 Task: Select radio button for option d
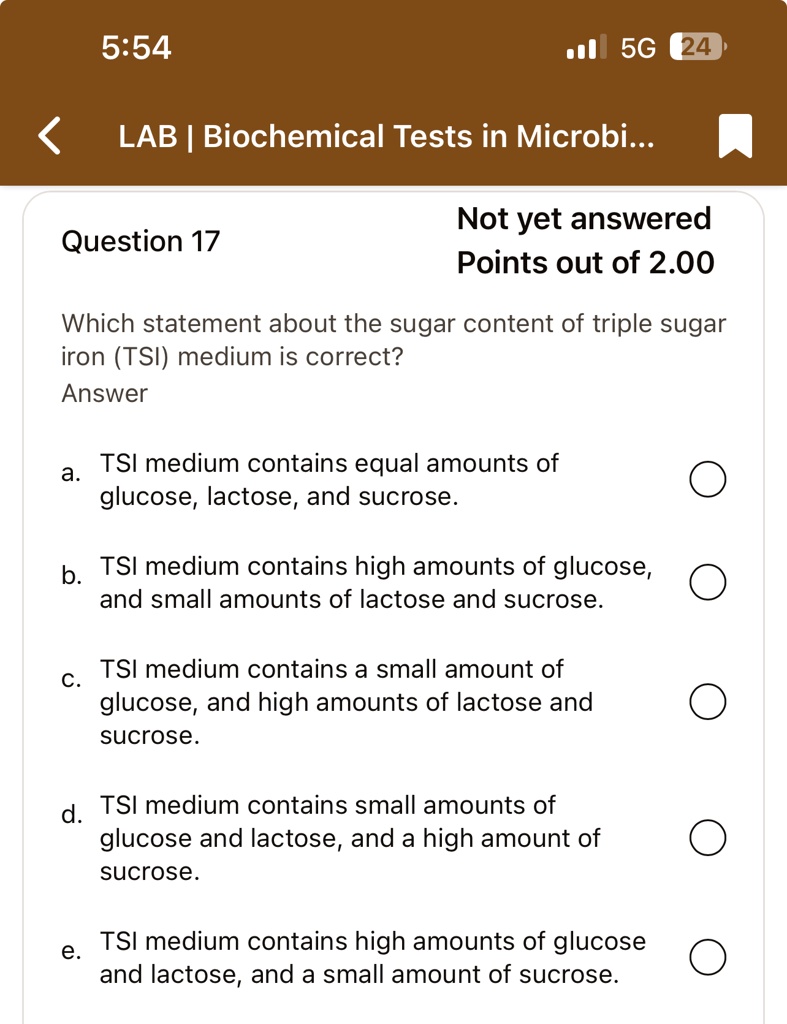tap(707, 838)
